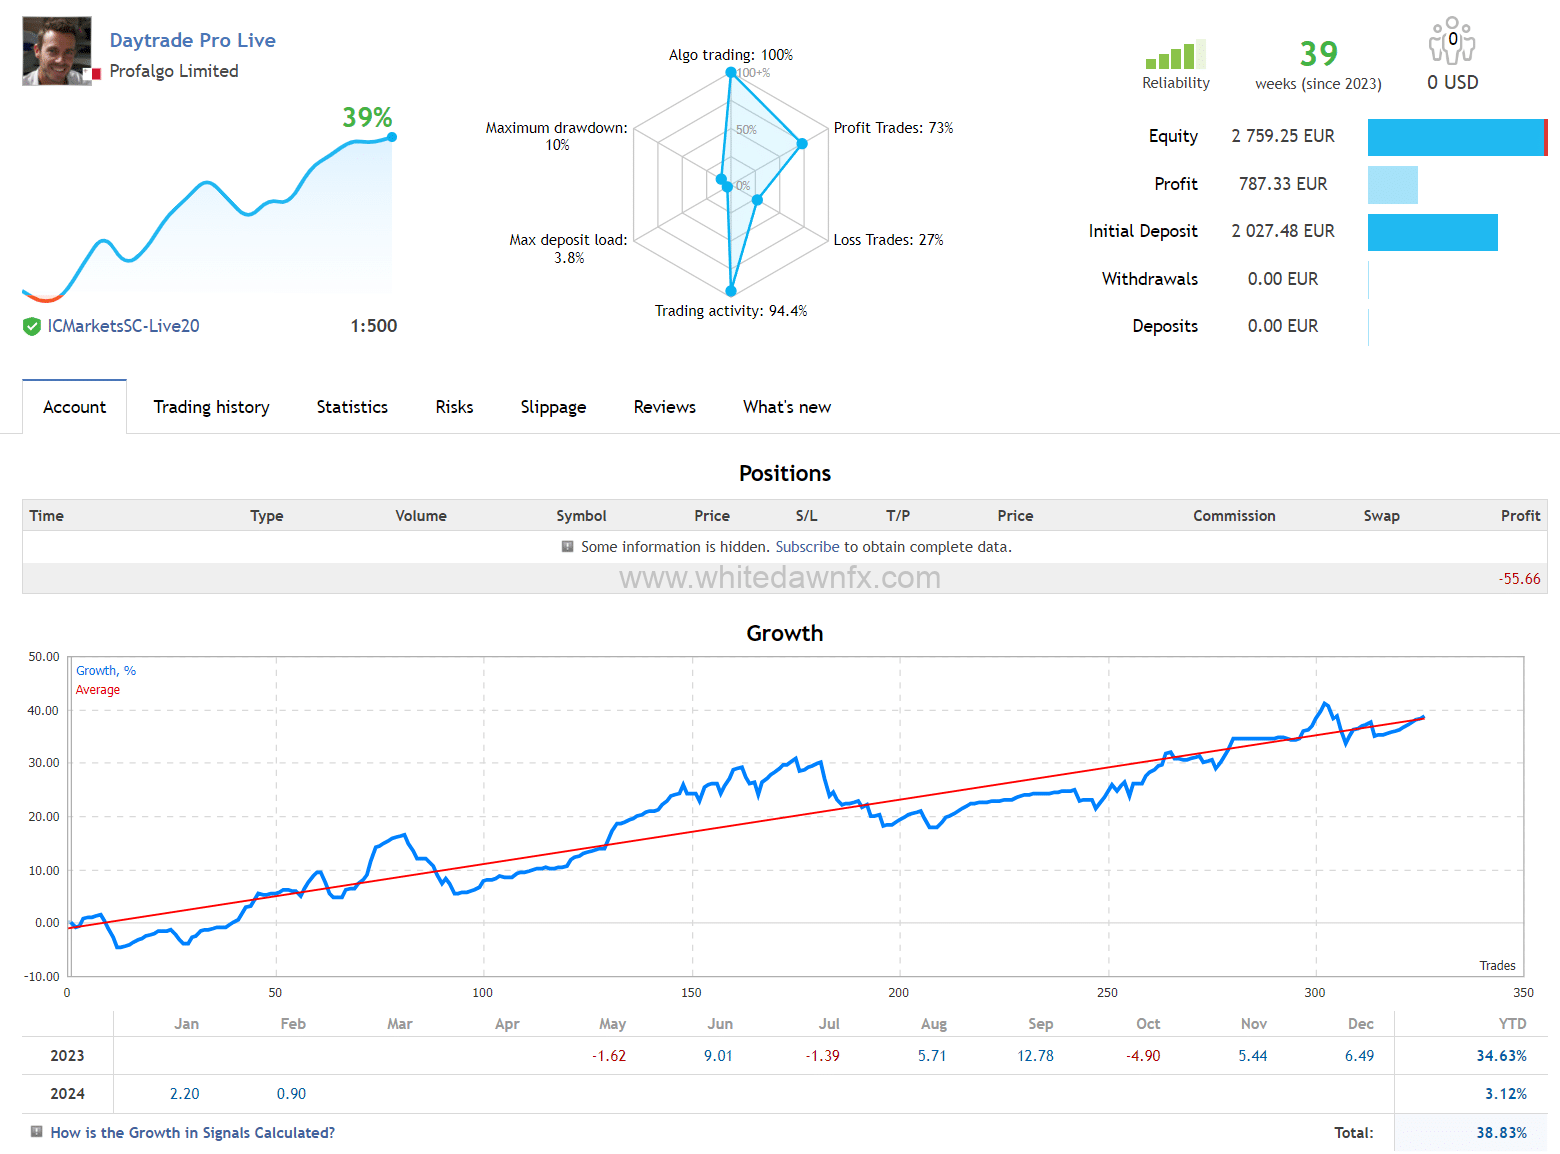The height and width of the screenshot is (1154, 1560).
Task: Click the Reliability bars icon
Action: point(1175,56)
